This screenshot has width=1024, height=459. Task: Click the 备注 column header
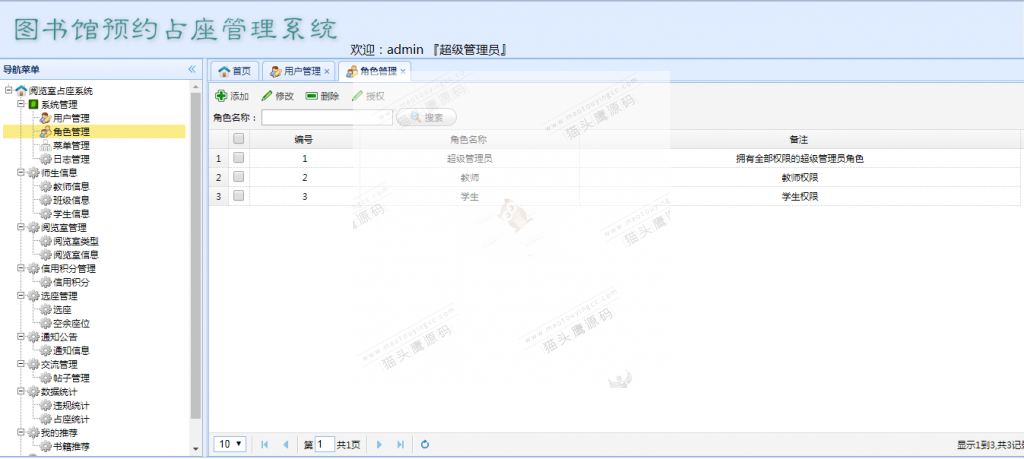click(x=799, y=139)
